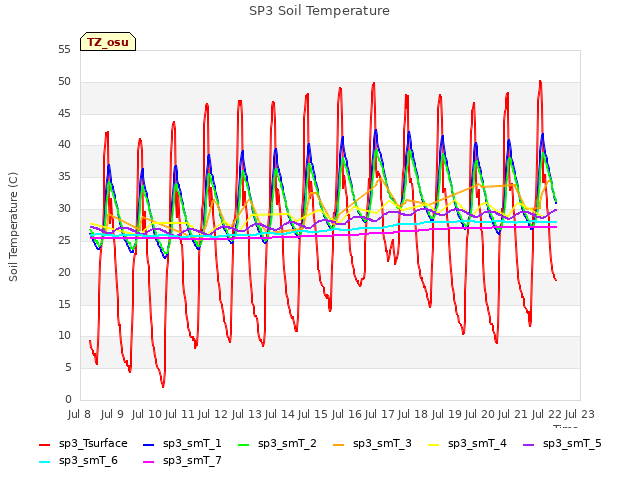Toggle sp3_smT_2 legend entry
Screen dimensions: 640x480
[x=278, y=444]
